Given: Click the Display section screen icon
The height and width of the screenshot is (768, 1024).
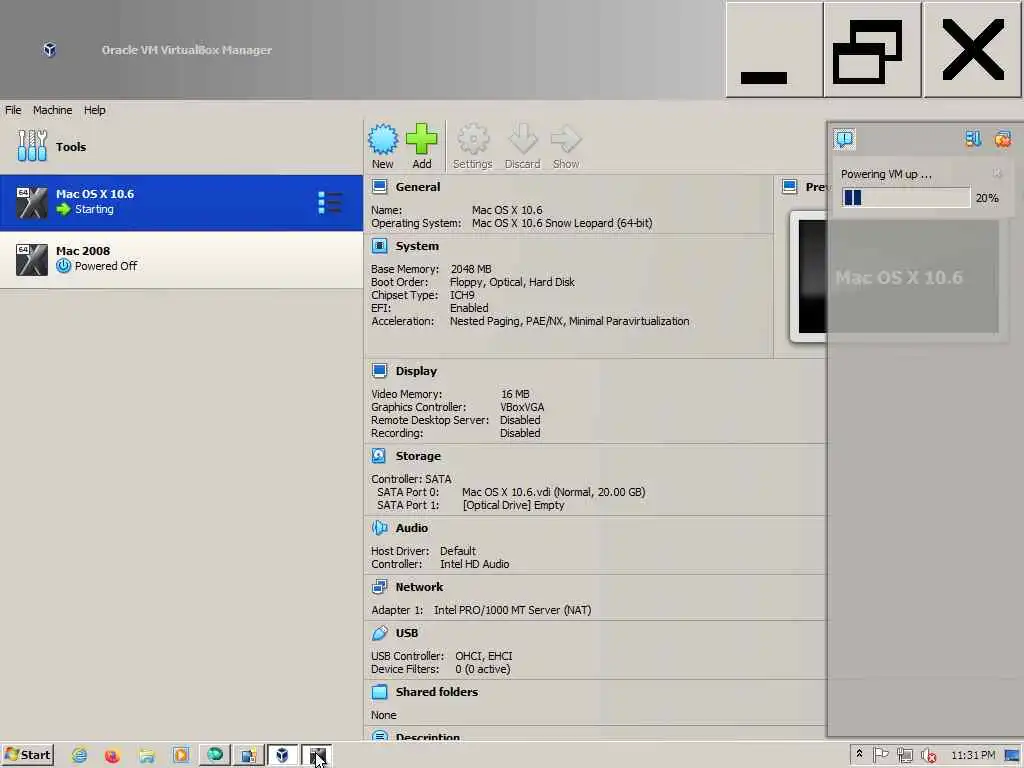Looking at the screenshot, I should pyautogui.click(x=379, y=371).
